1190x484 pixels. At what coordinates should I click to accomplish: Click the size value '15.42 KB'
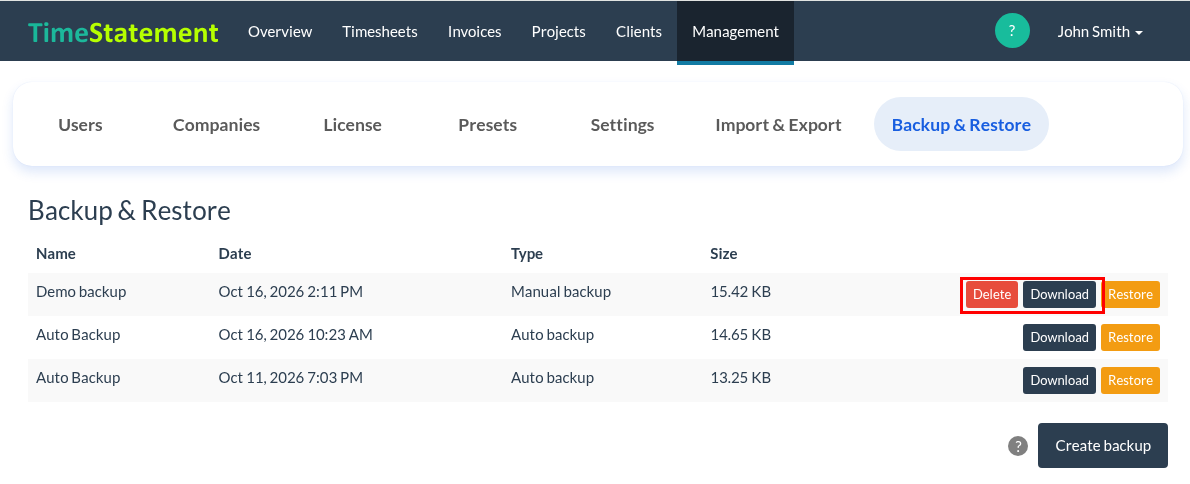pyautogui.click(x=741, y=291)
